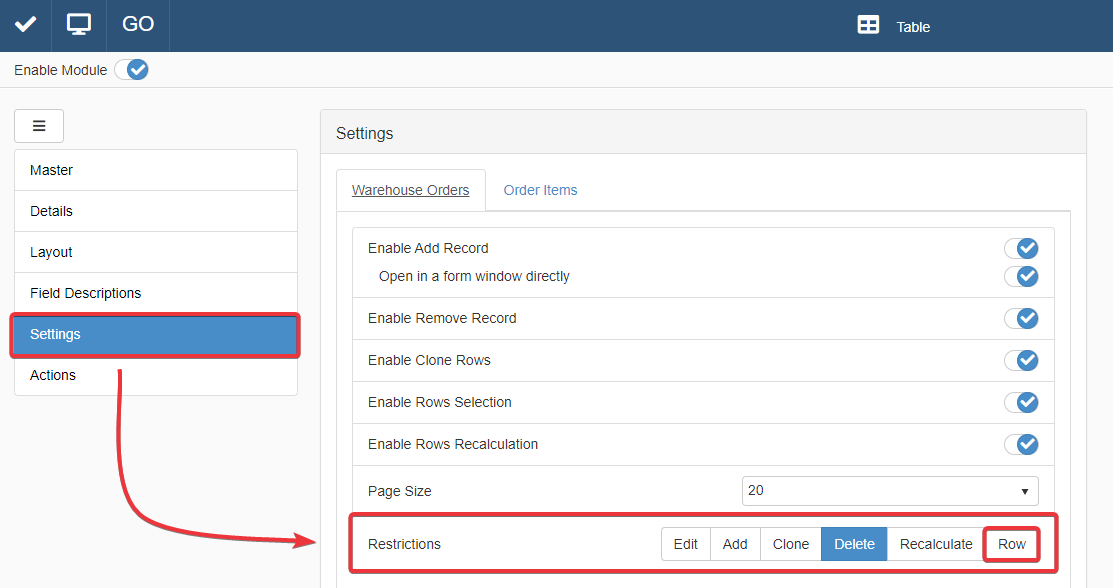Screen dimensions: 1113x588
Task: Disable the Enable Add Record toggle
Action: (1021, 248)
